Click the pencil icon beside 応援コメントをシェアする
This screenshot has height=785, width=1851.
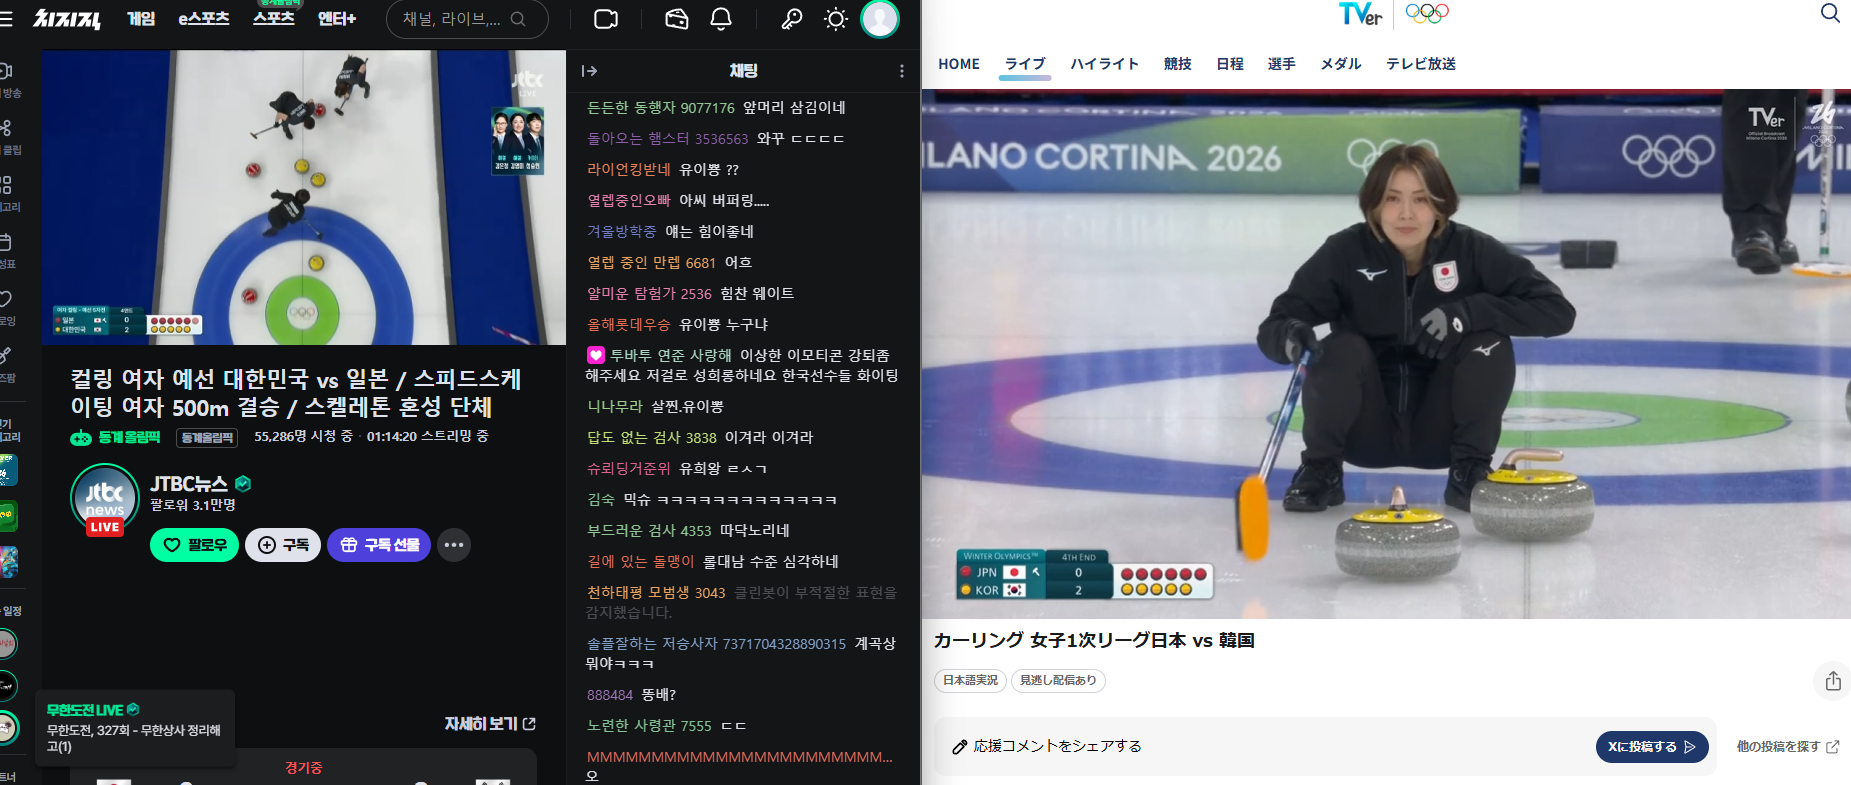959,747
